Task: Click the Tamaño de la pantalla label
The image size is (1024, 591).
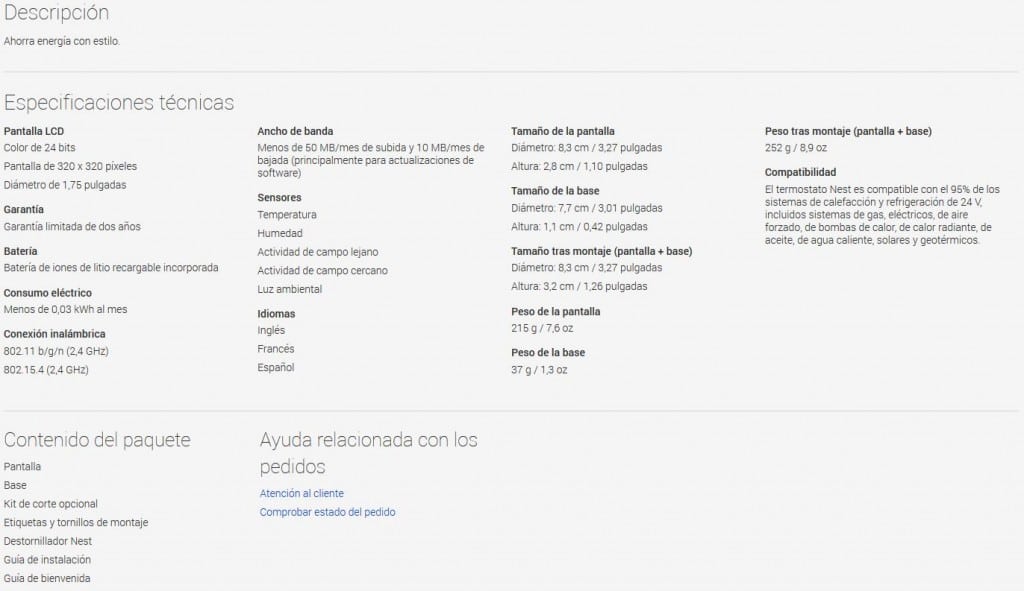Action: coord(563,131)
